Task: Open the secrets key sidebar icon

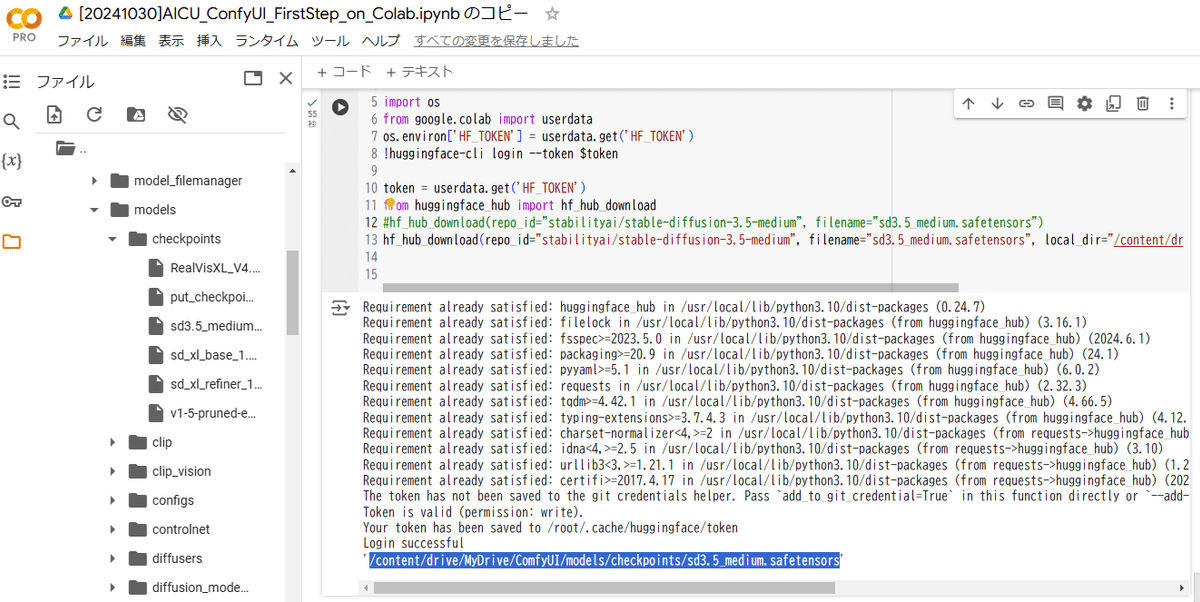Action: pyautogui.click(x=12, y=201)
